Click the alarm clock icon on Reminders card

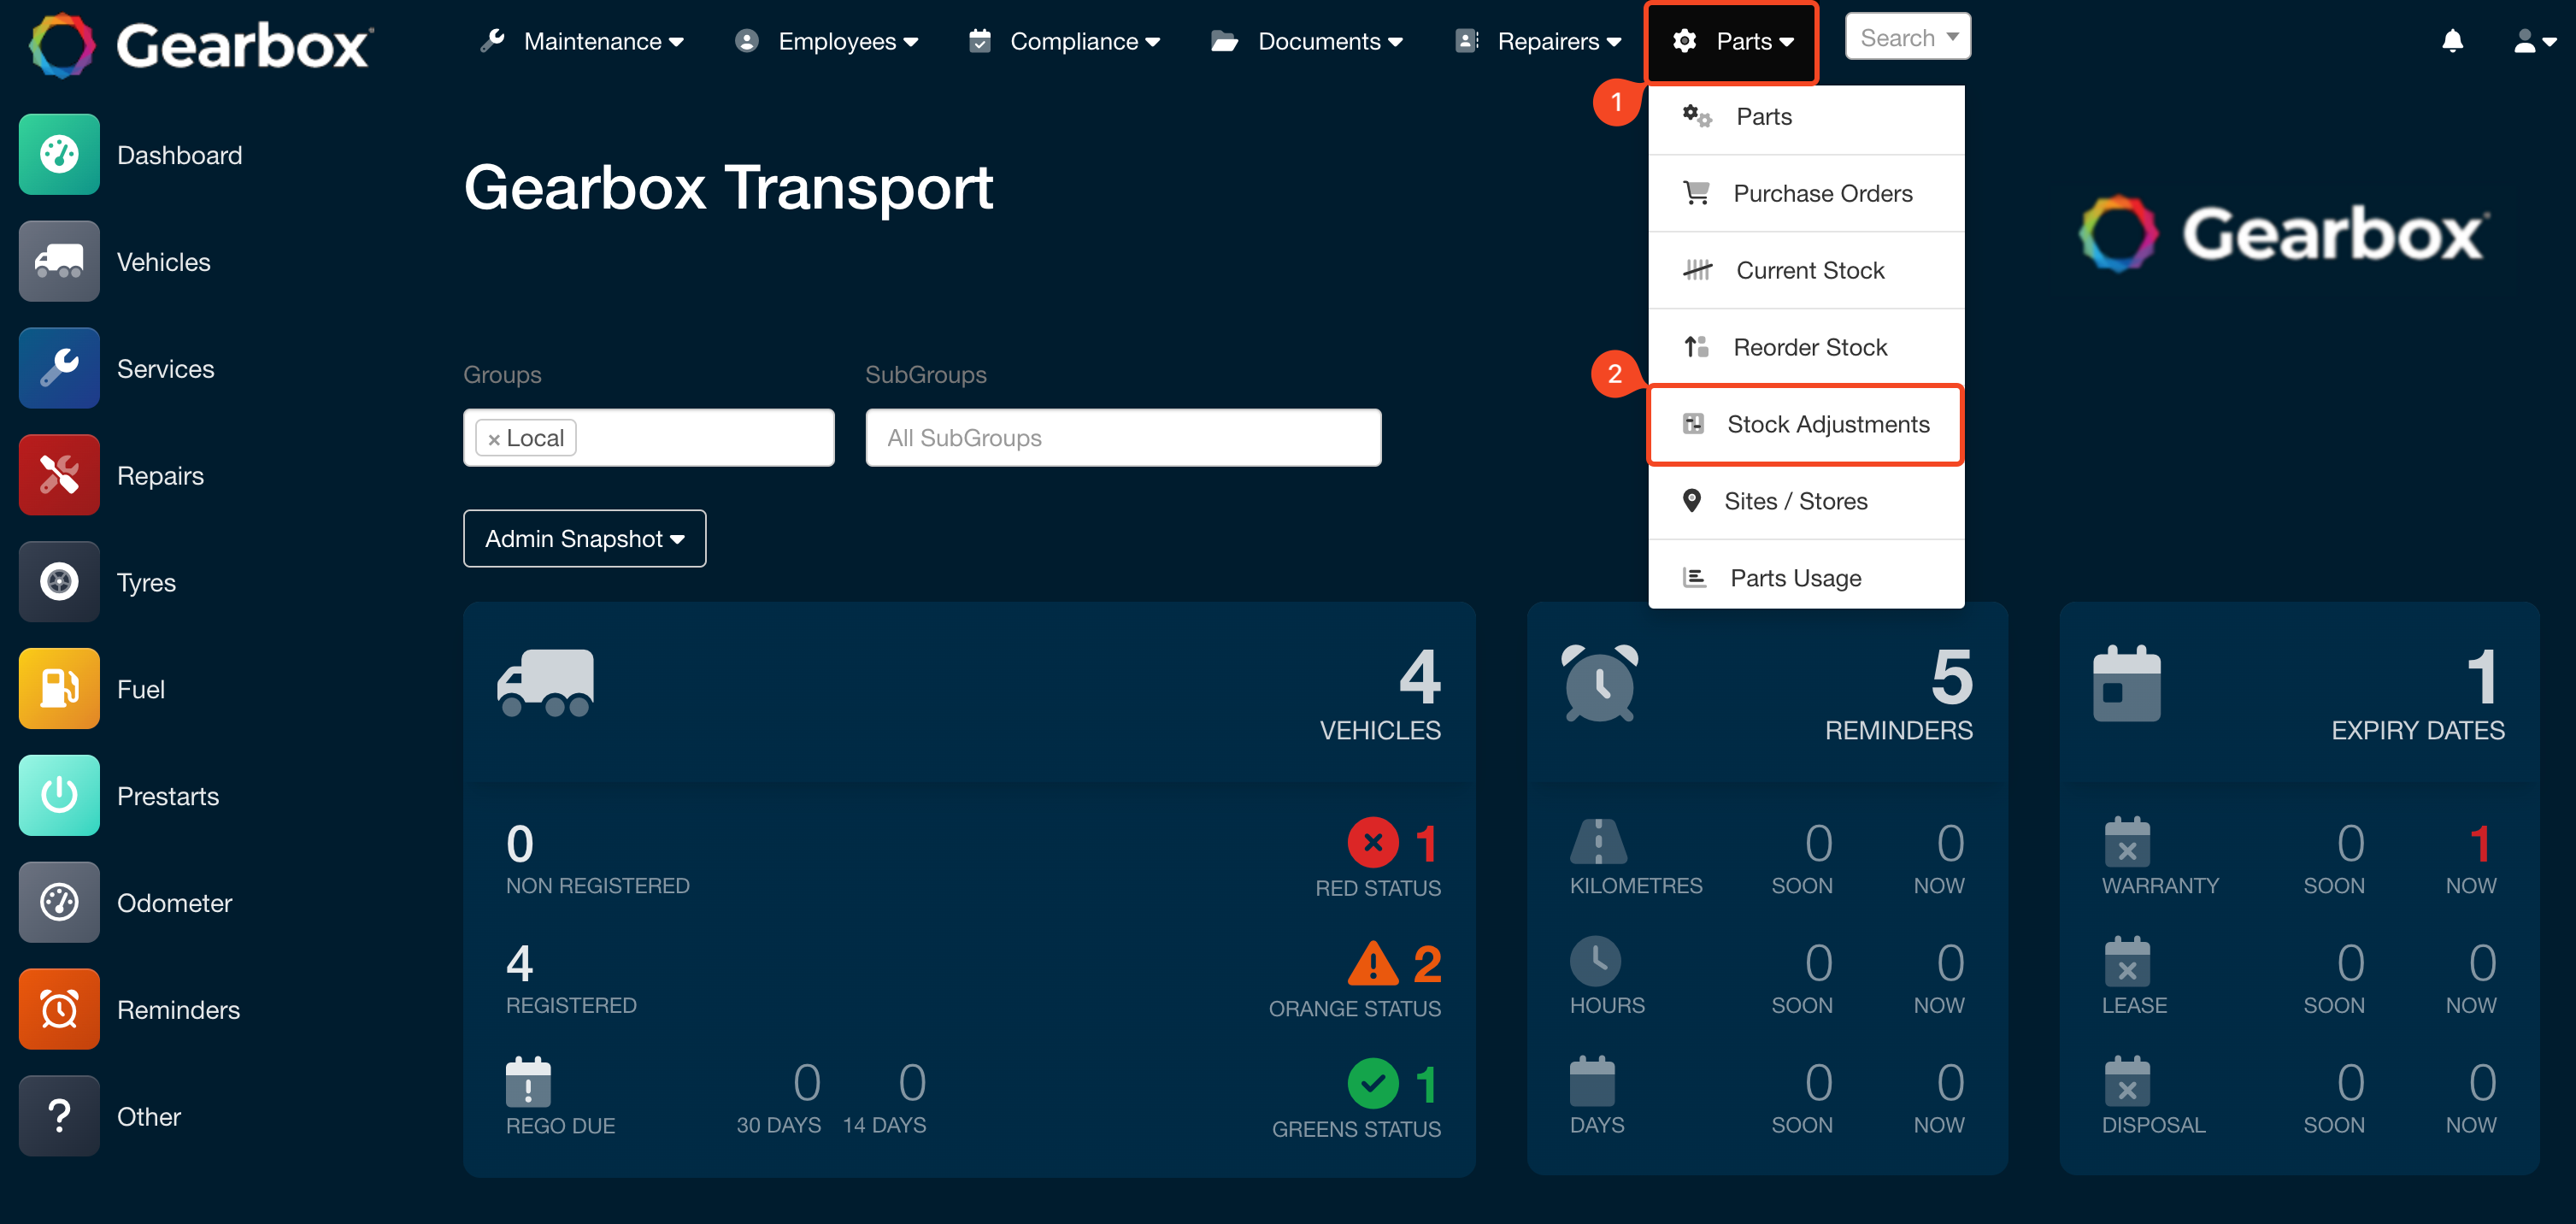point(1600,683)
